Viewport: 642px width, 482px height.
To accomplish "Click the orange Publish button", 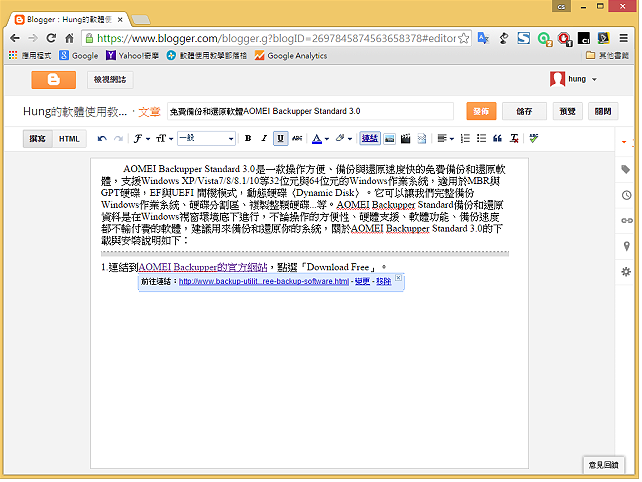I will point(481,111).
